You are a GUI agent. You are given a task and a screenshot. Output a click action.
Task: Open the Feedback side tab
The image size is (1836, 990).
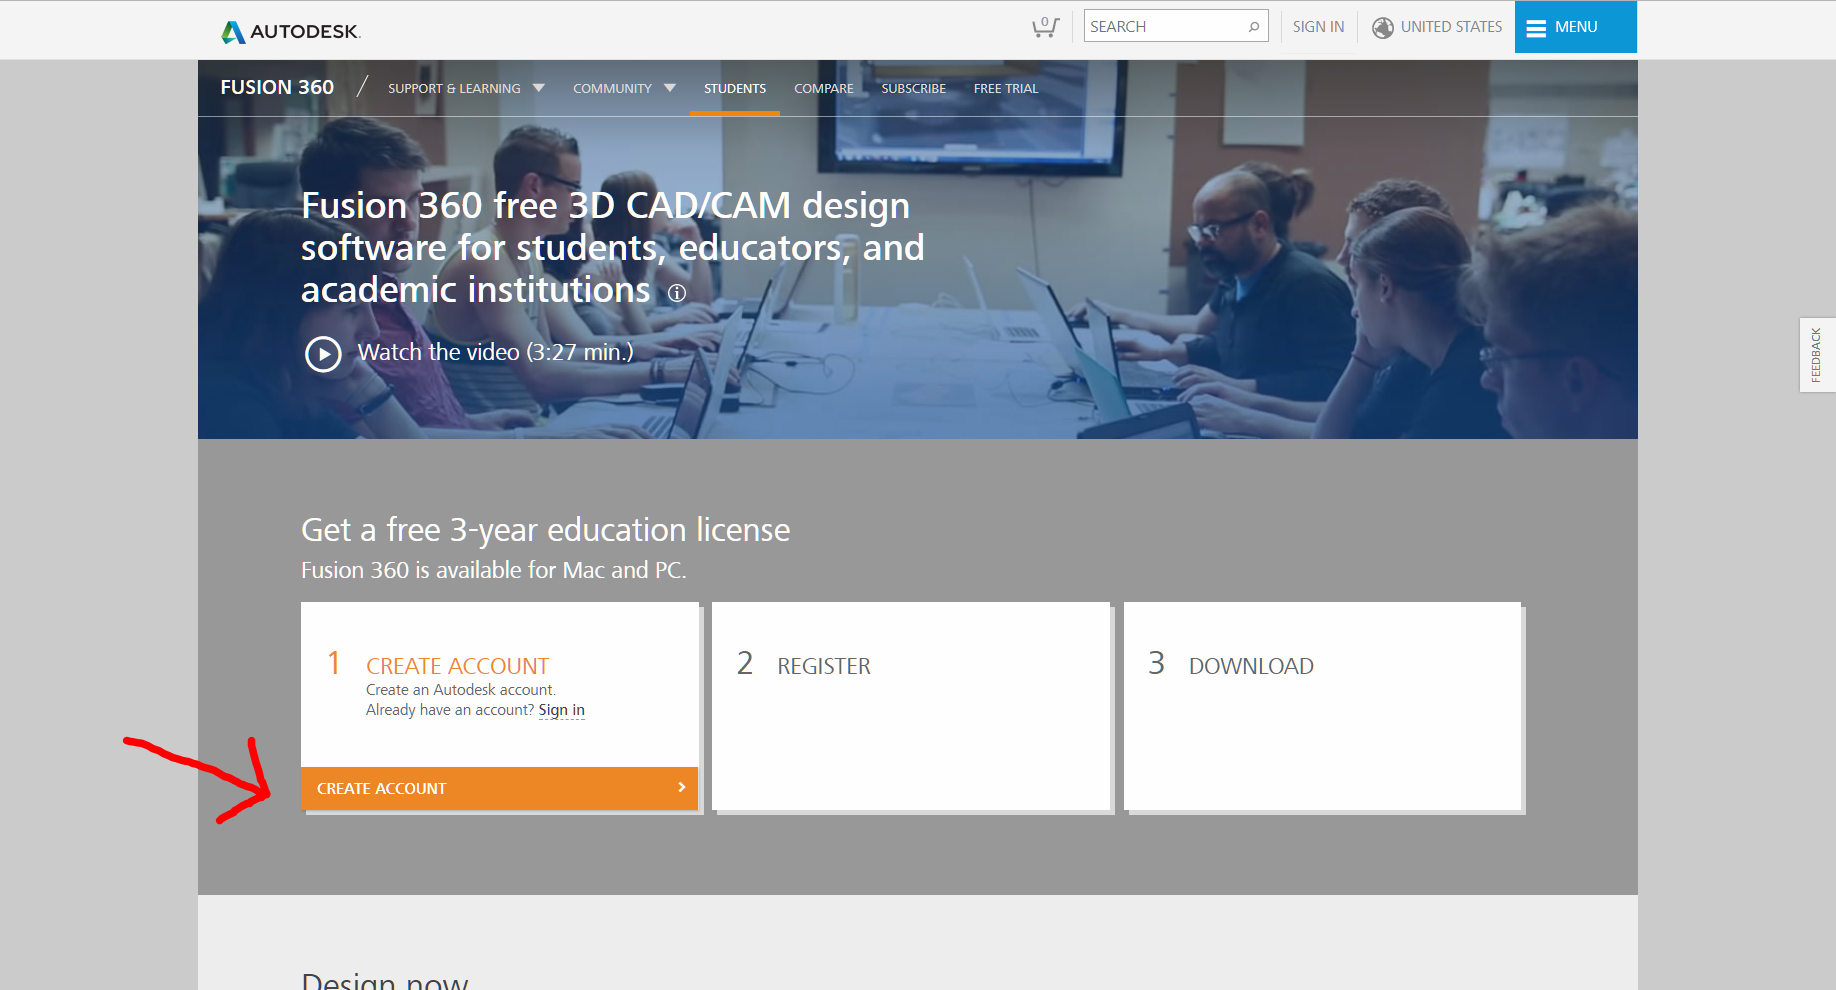click(x=1816, y=355)
